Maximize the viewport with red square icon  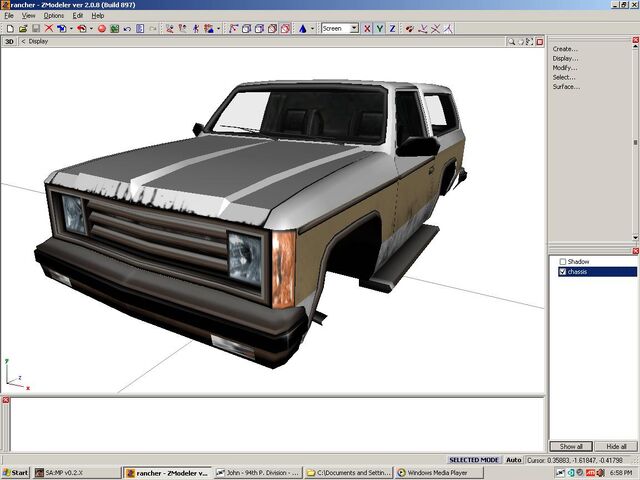540,42
